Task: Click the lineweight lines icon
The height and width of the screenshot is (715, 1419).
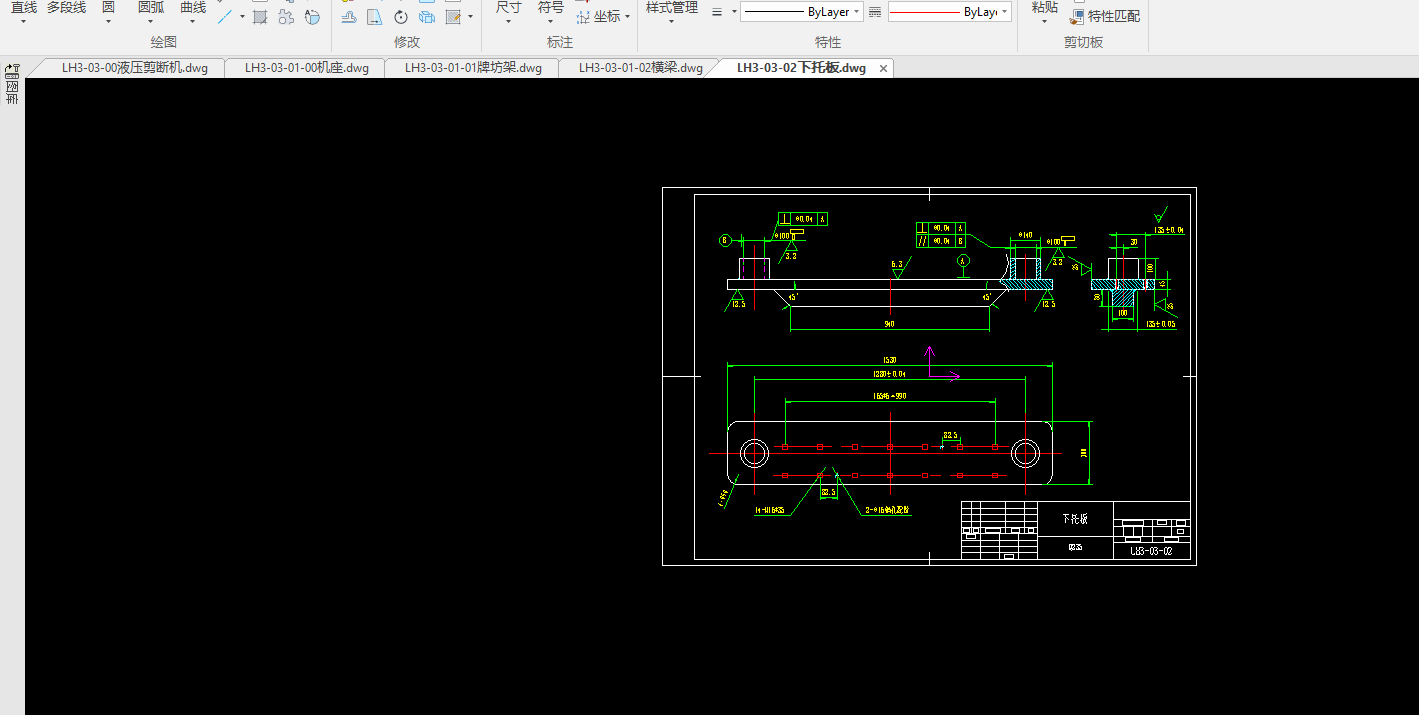Action: (717, 12)
